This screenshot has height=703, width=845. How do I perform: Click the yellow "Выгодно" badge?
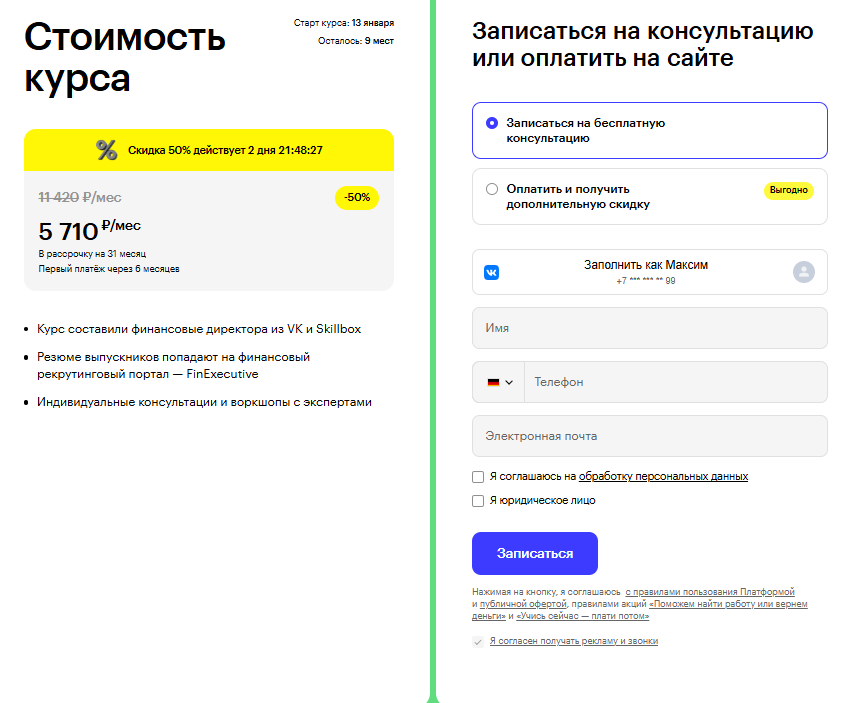(789, 190)
